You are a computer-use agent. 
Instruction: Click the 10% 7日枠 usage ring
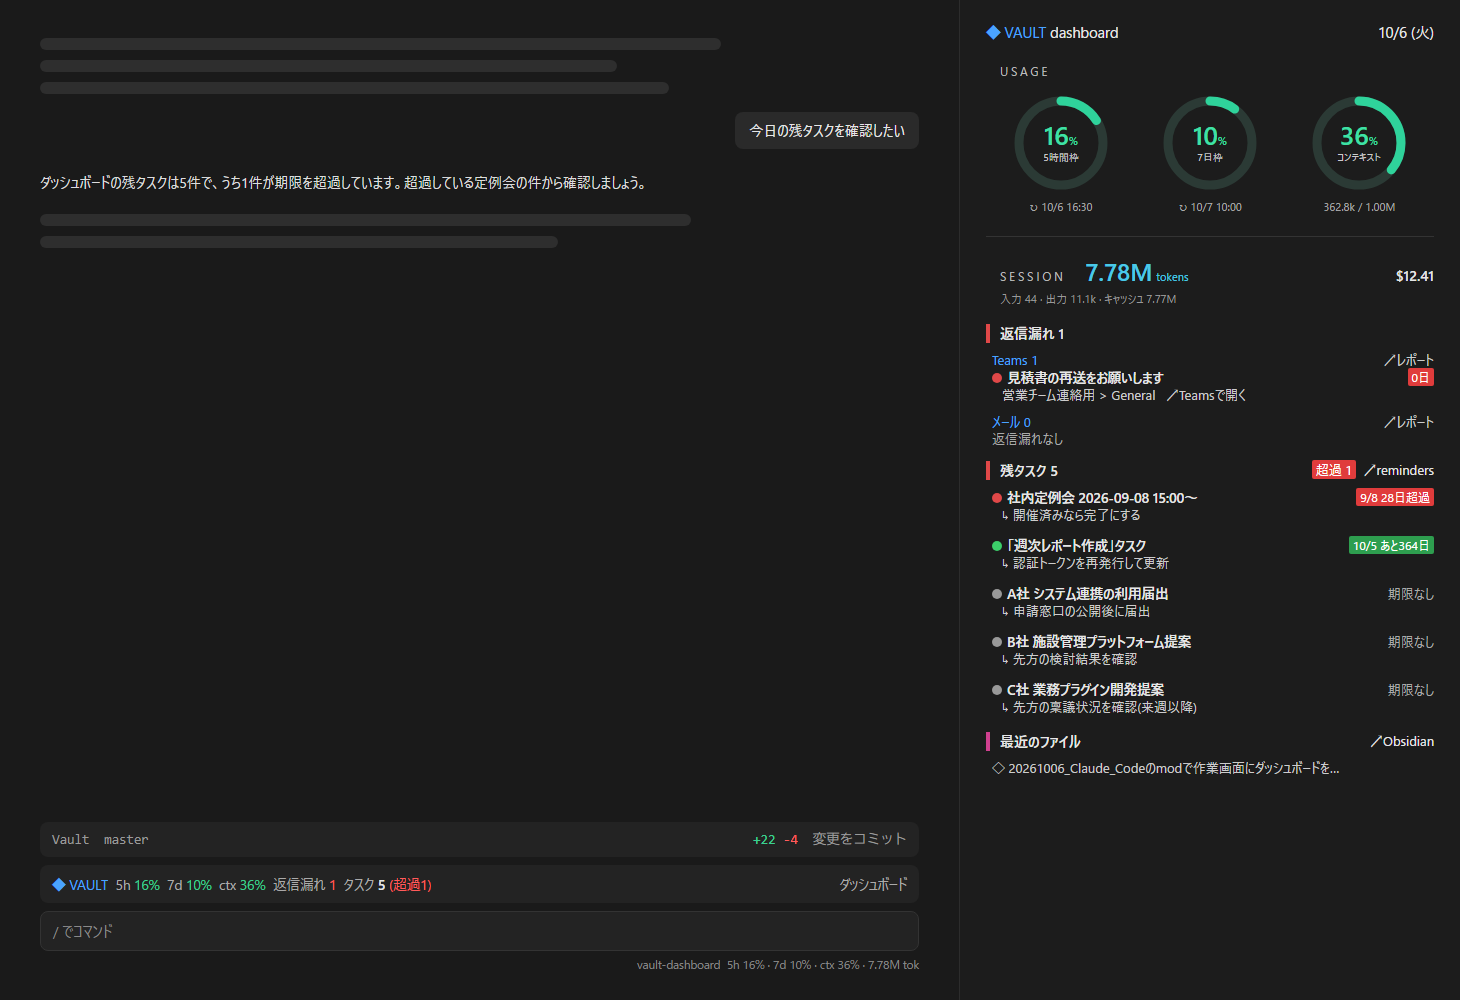1210,143
